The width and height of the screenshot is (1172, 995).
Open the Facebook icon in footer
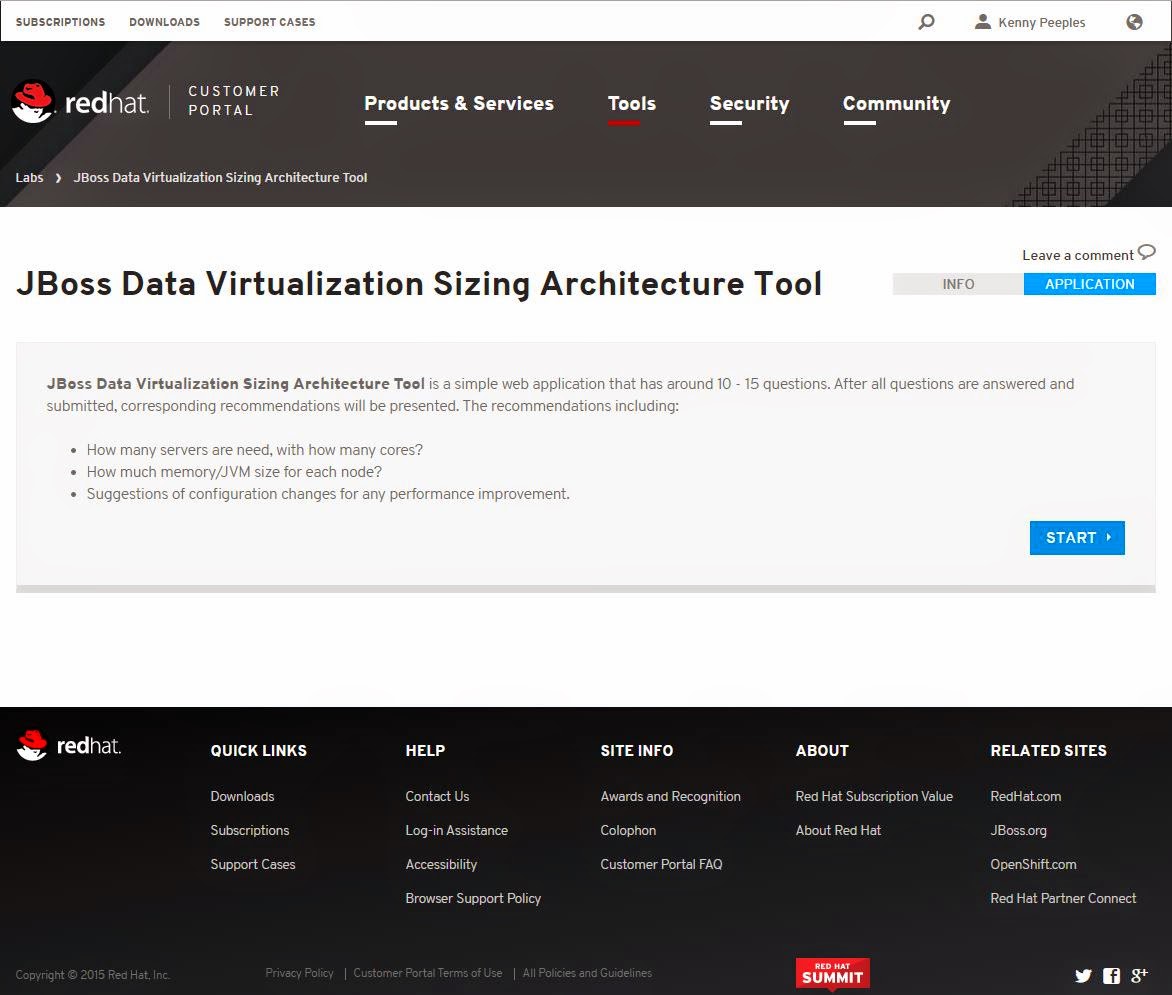[1111, 976]
